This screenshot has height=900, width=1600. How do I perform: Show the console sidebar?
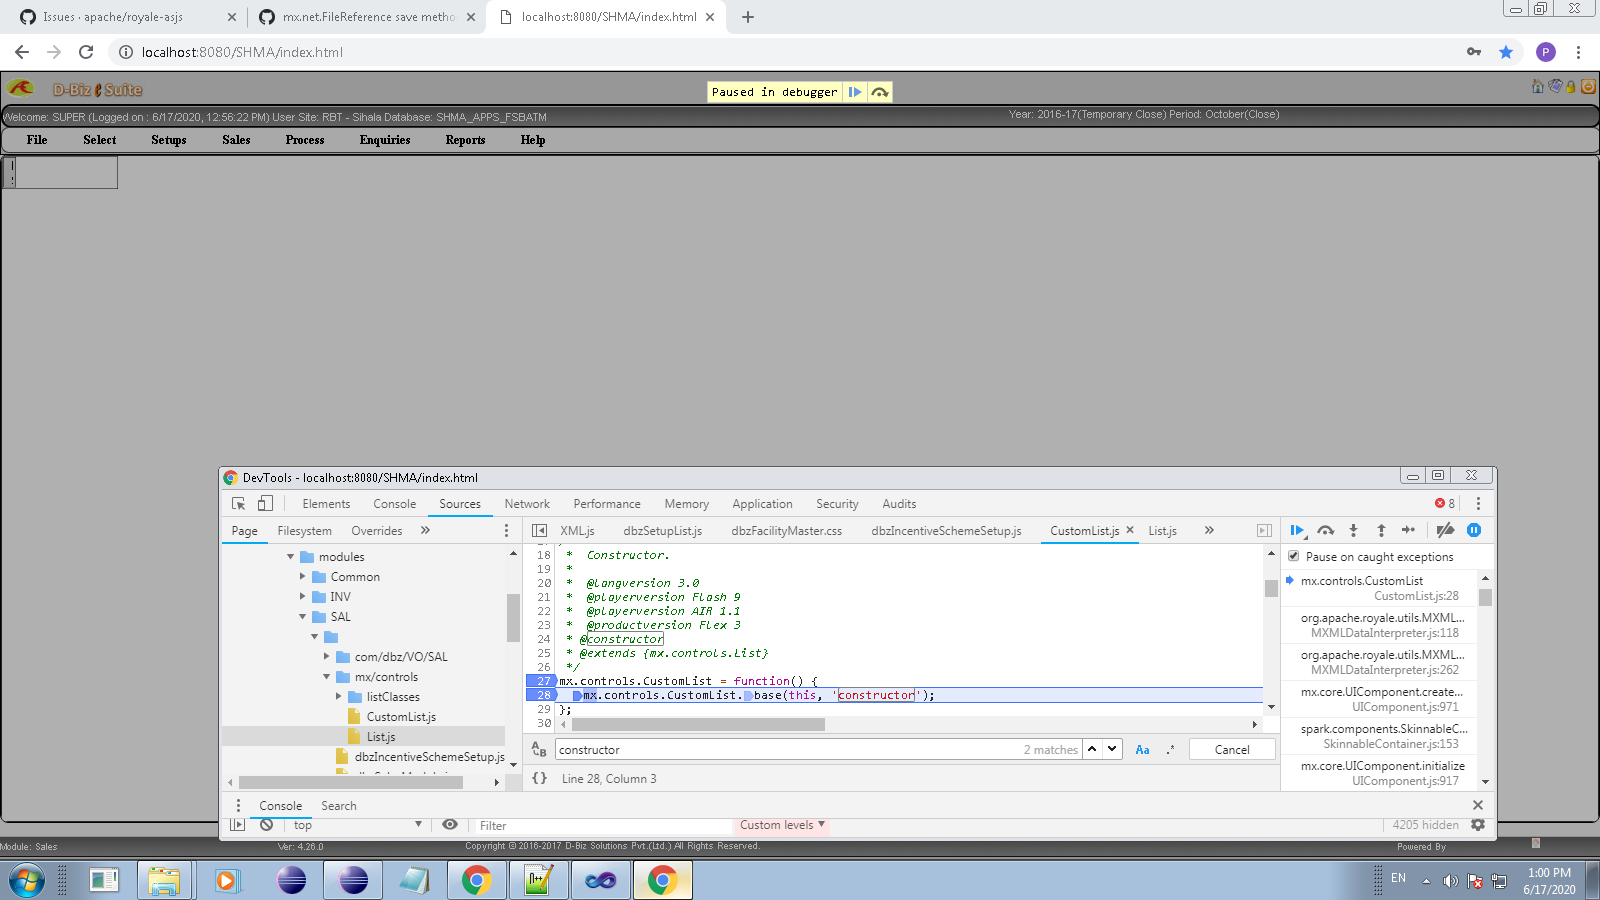(x=238, y=825)
